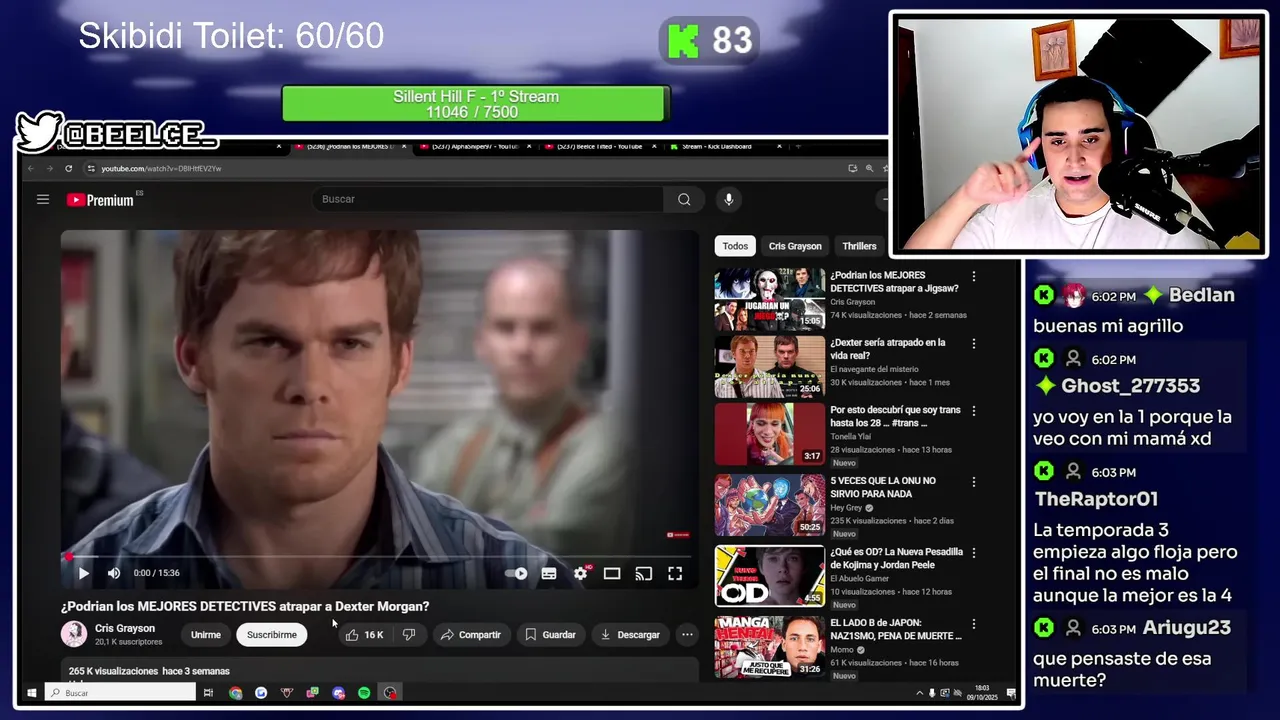This screenshot has height=720, width=1280.
Task: Expand the video description with 265 K visualizaciones
Action: 379,671
